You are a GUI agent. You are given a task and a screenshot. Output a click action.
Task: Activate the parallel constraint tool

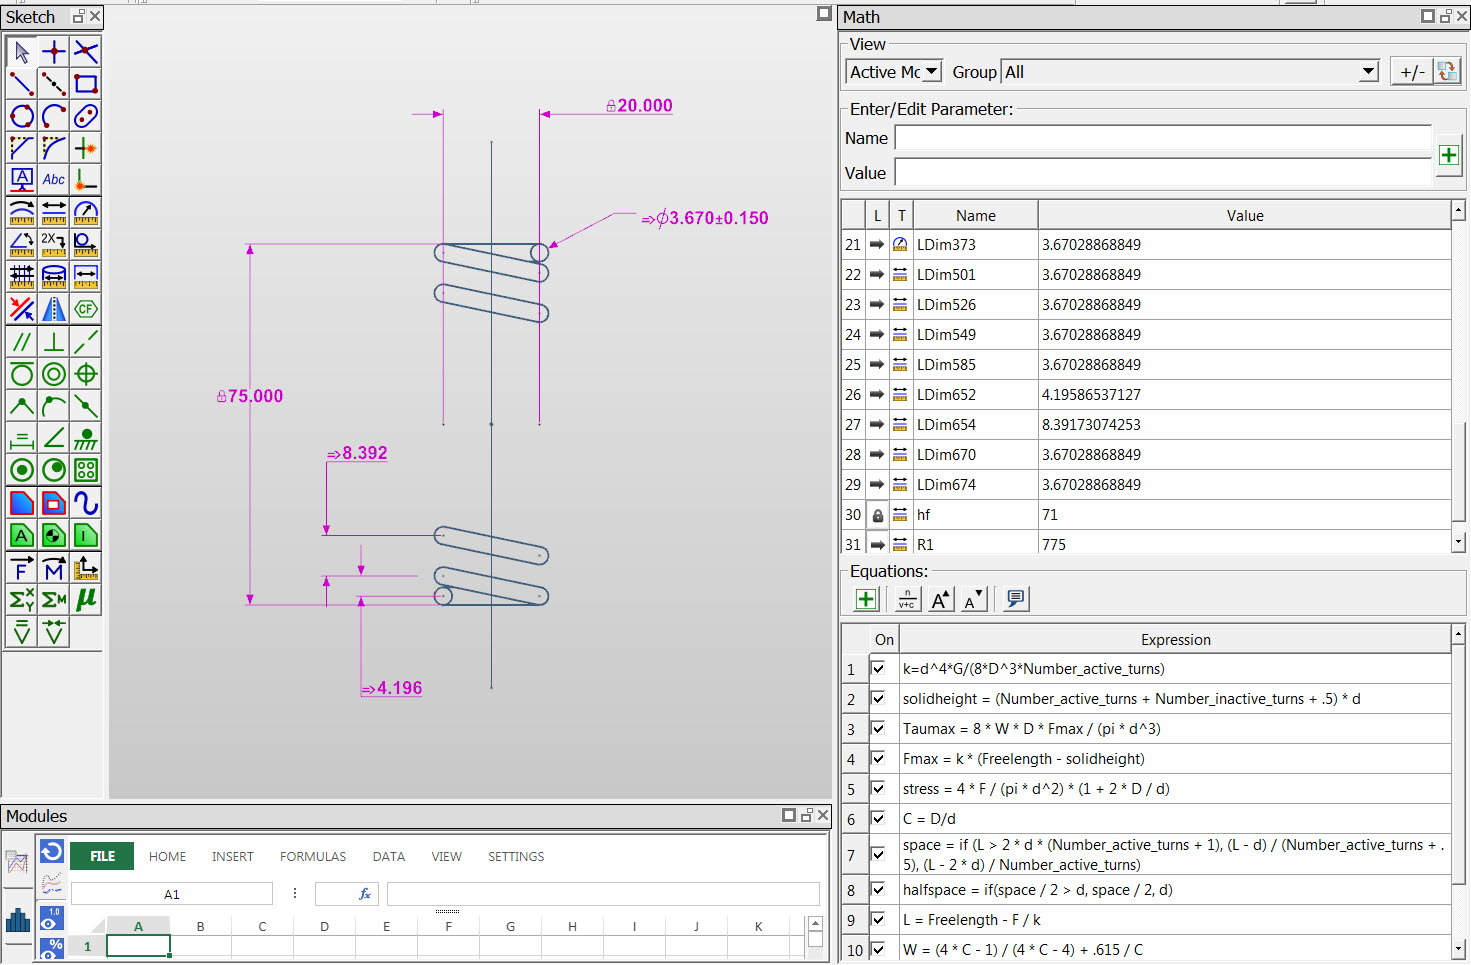pos(22,342)
